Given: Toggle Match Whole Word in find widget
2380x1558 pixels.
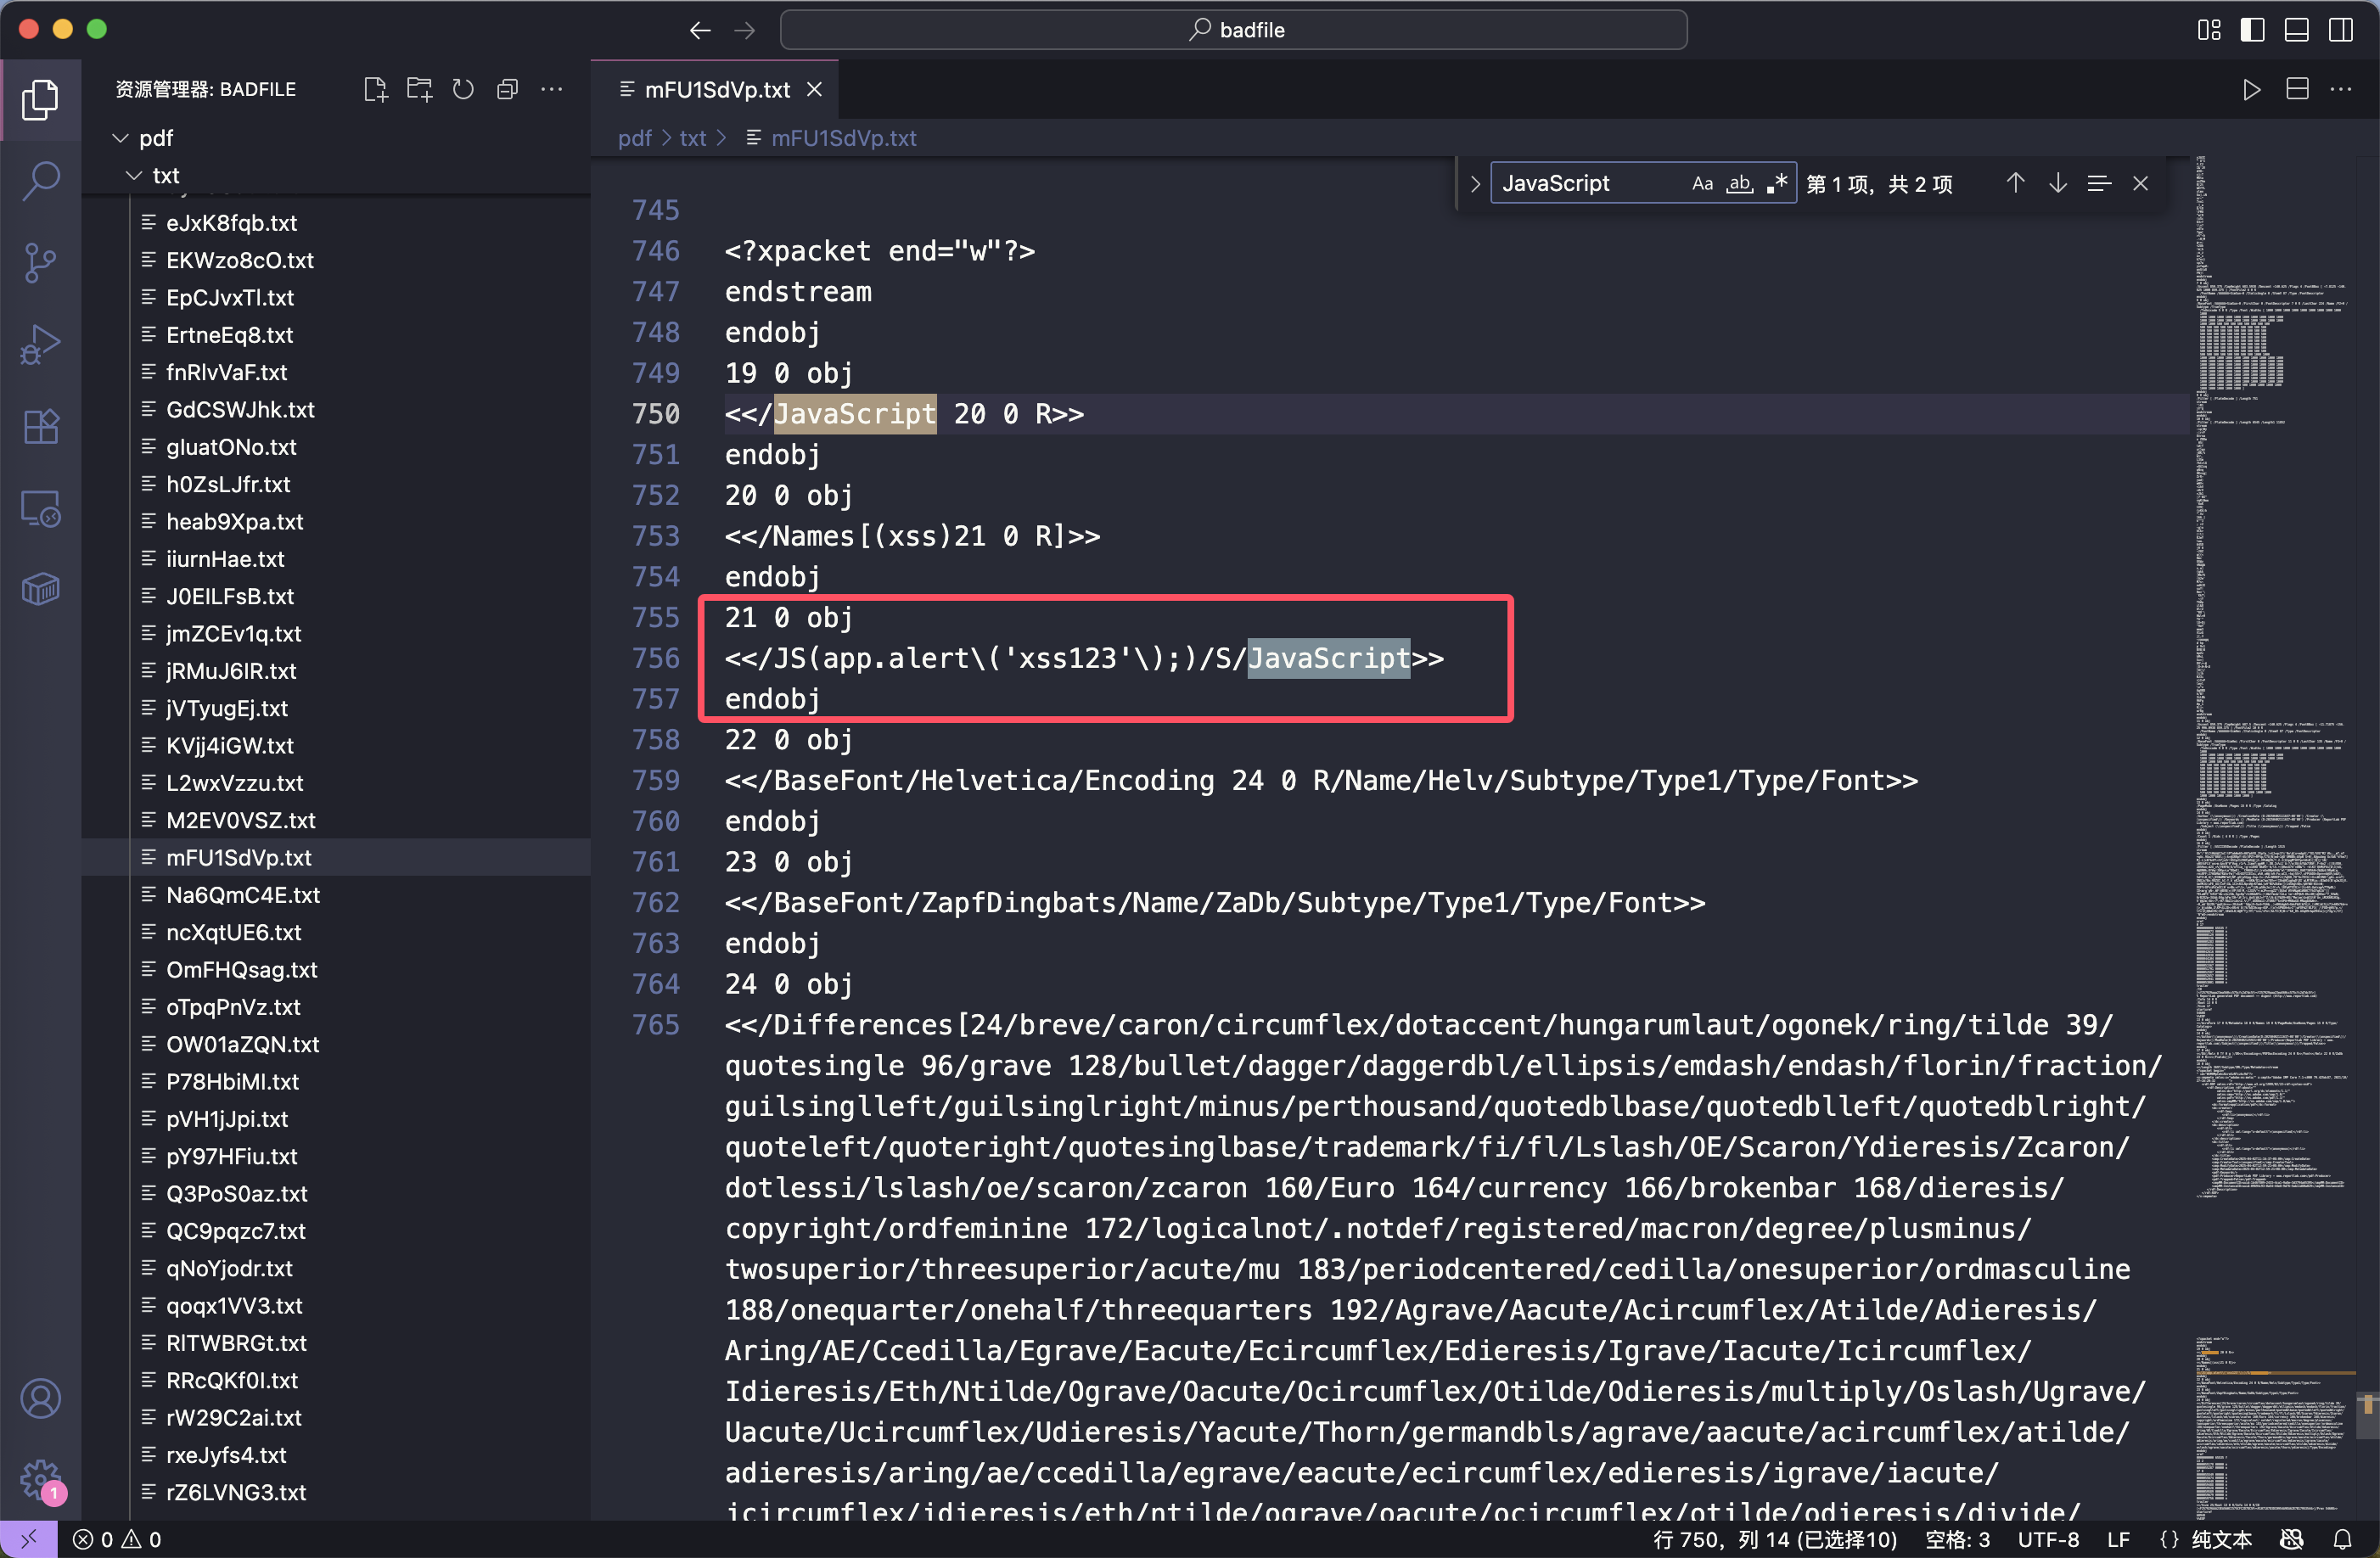Looking at the screenshot, I should tap(1739, 184).
